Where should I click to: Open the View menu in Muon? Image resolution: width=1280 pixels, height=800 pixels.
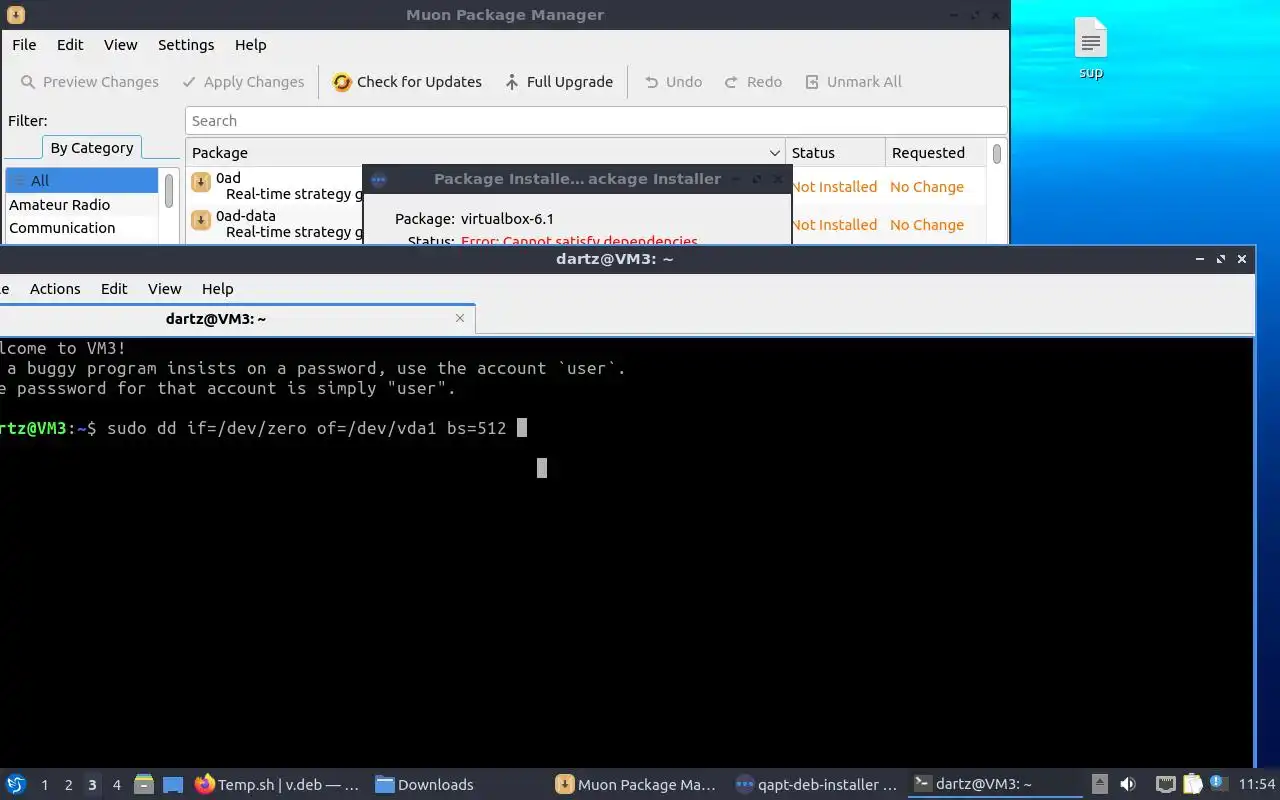point(121,45)
